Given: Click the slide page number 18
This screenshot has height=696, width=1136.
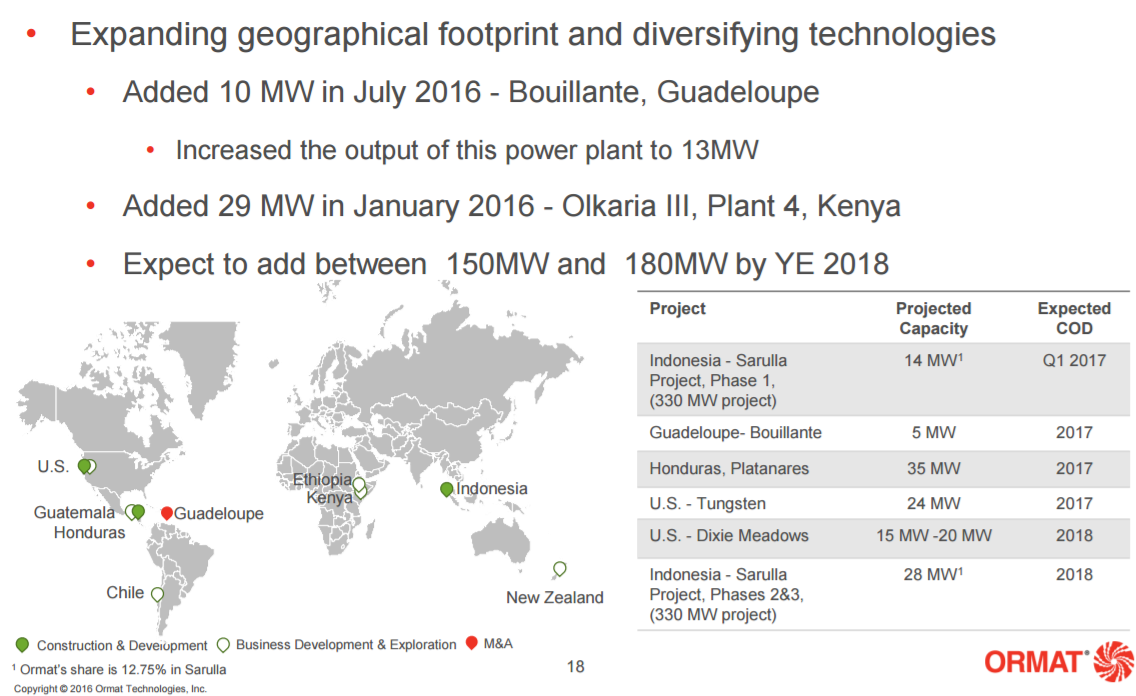Looking at the screenshot, I should click(x=575, y=666).
